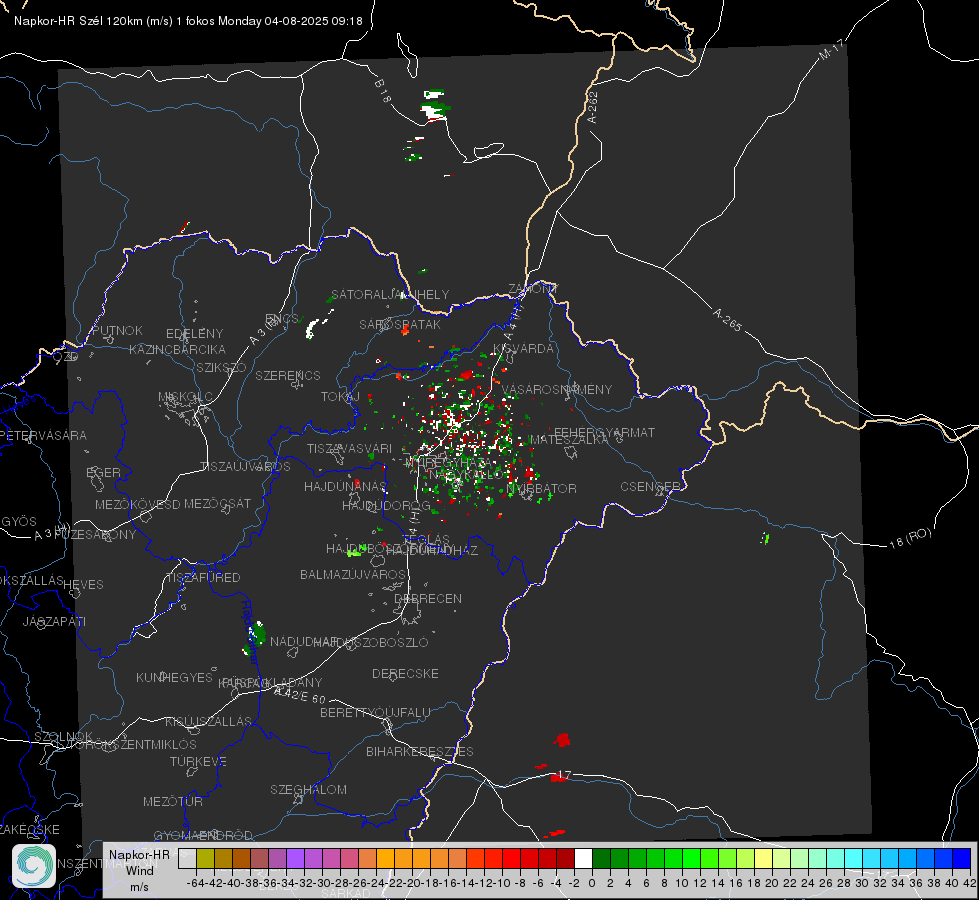Click the MEZŐCSÁT label
Viewport: 979px width, 900px height.
click(x=217, y=503)
